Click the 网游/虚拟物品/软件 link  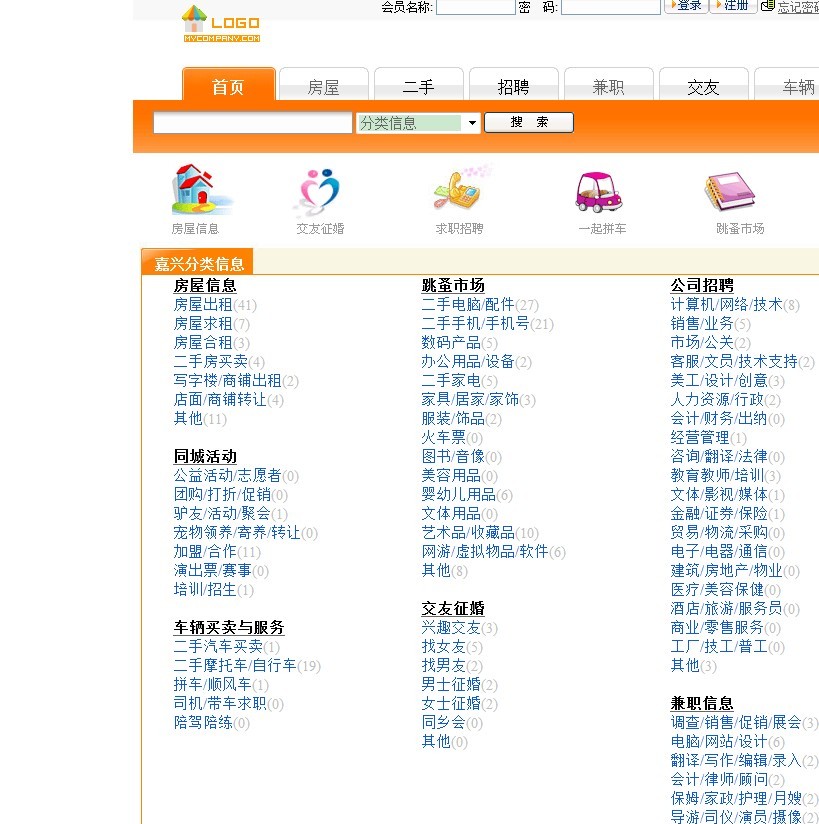[485, 551]
